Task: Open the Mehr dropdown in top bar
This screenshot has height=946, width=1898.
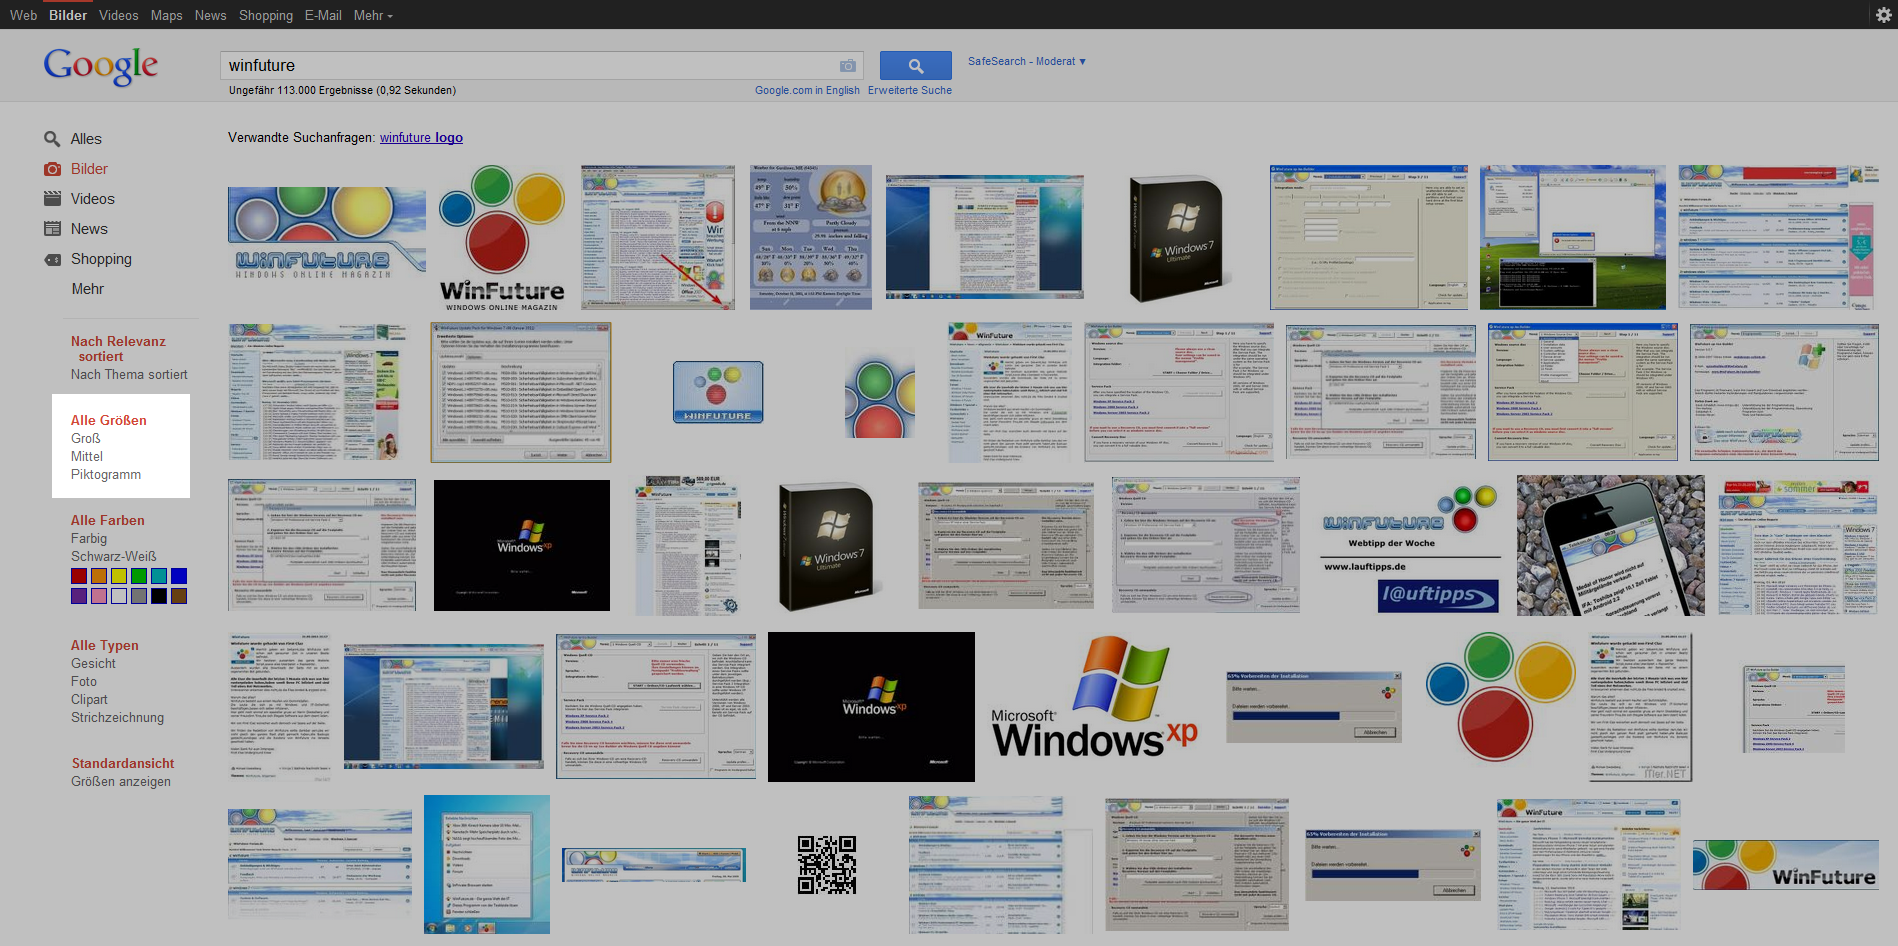Action: tap(373, 15)
